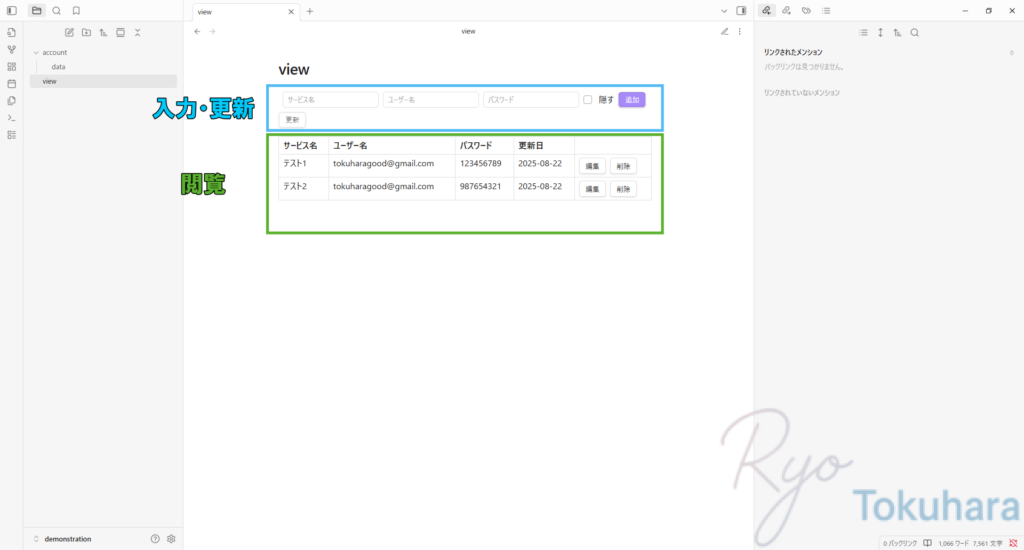This screenshot has width=1024, height=550.
Task: Open the bookmarks tab in left sidebar
Action: pyautogui.click(x=76, y=11)
